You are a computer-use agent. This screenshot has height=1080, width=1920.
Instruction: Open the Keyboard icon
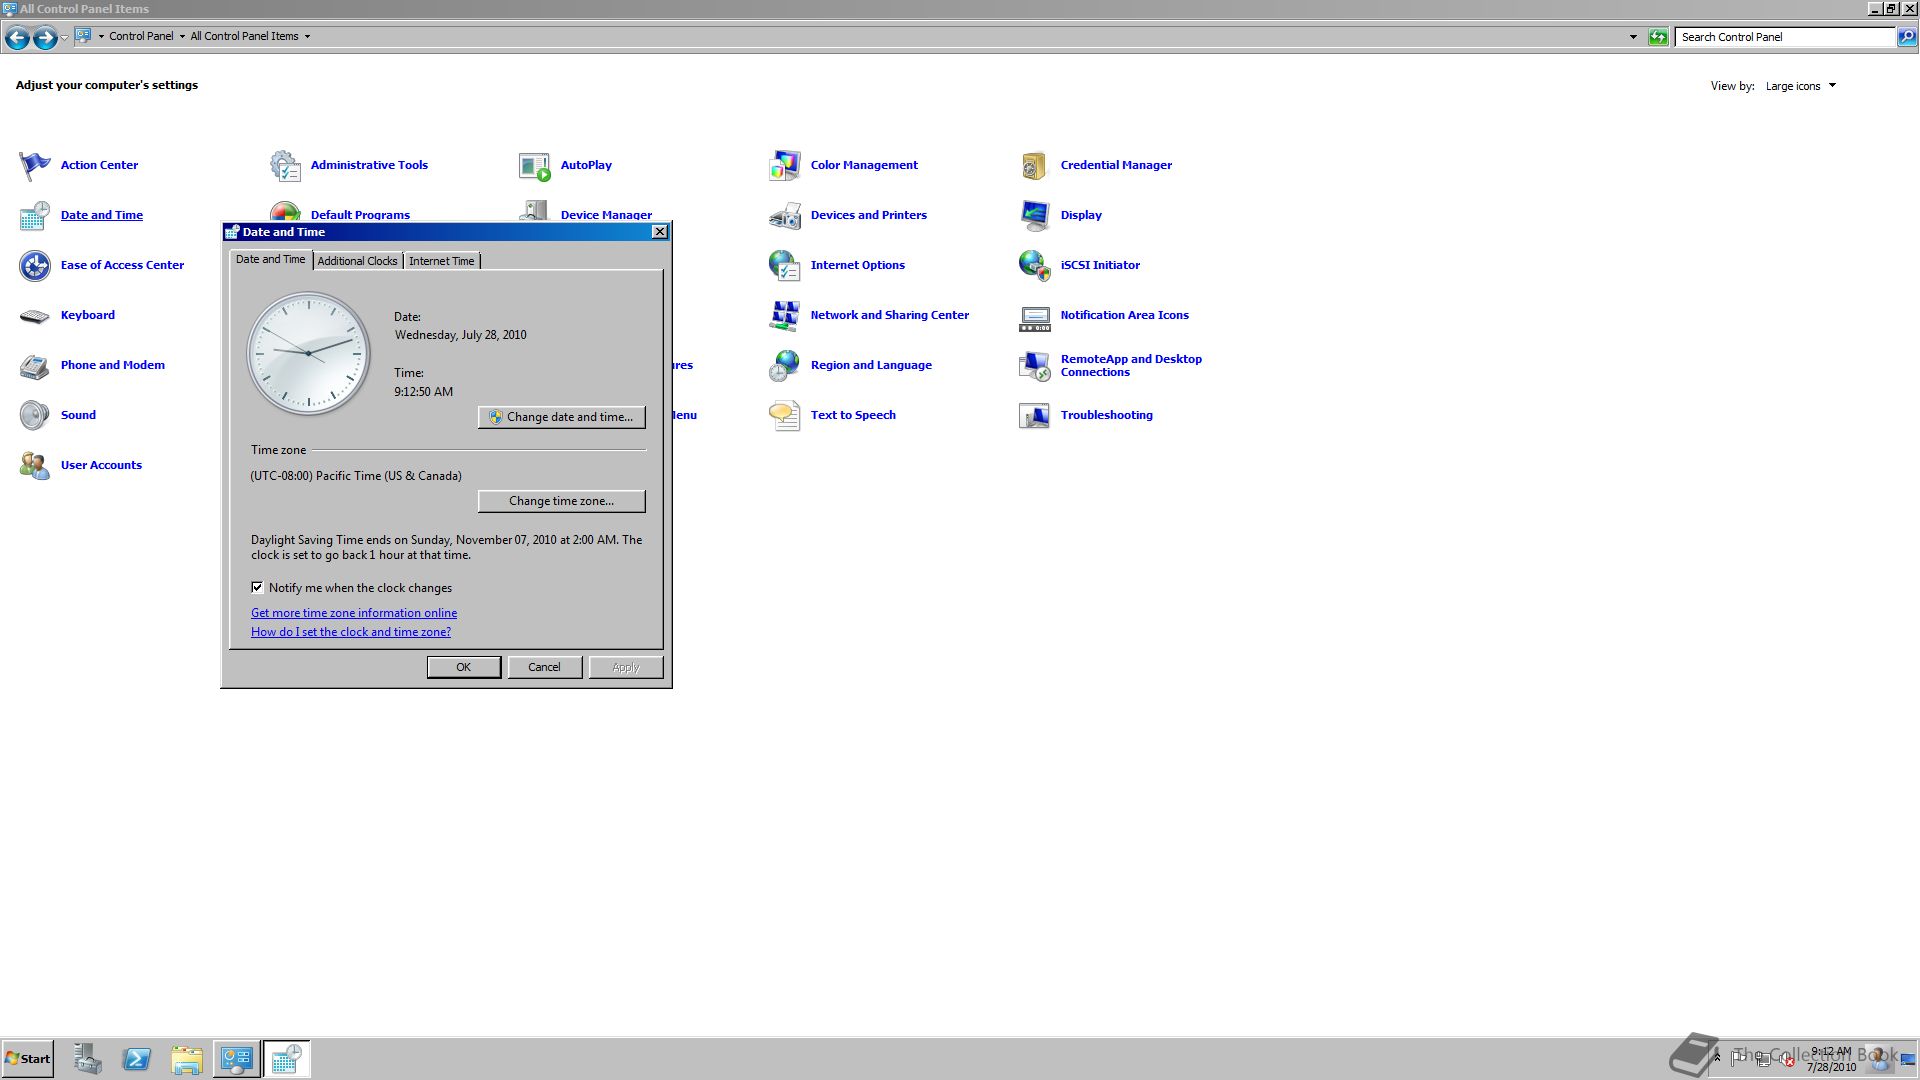click(x=35, y=315)
